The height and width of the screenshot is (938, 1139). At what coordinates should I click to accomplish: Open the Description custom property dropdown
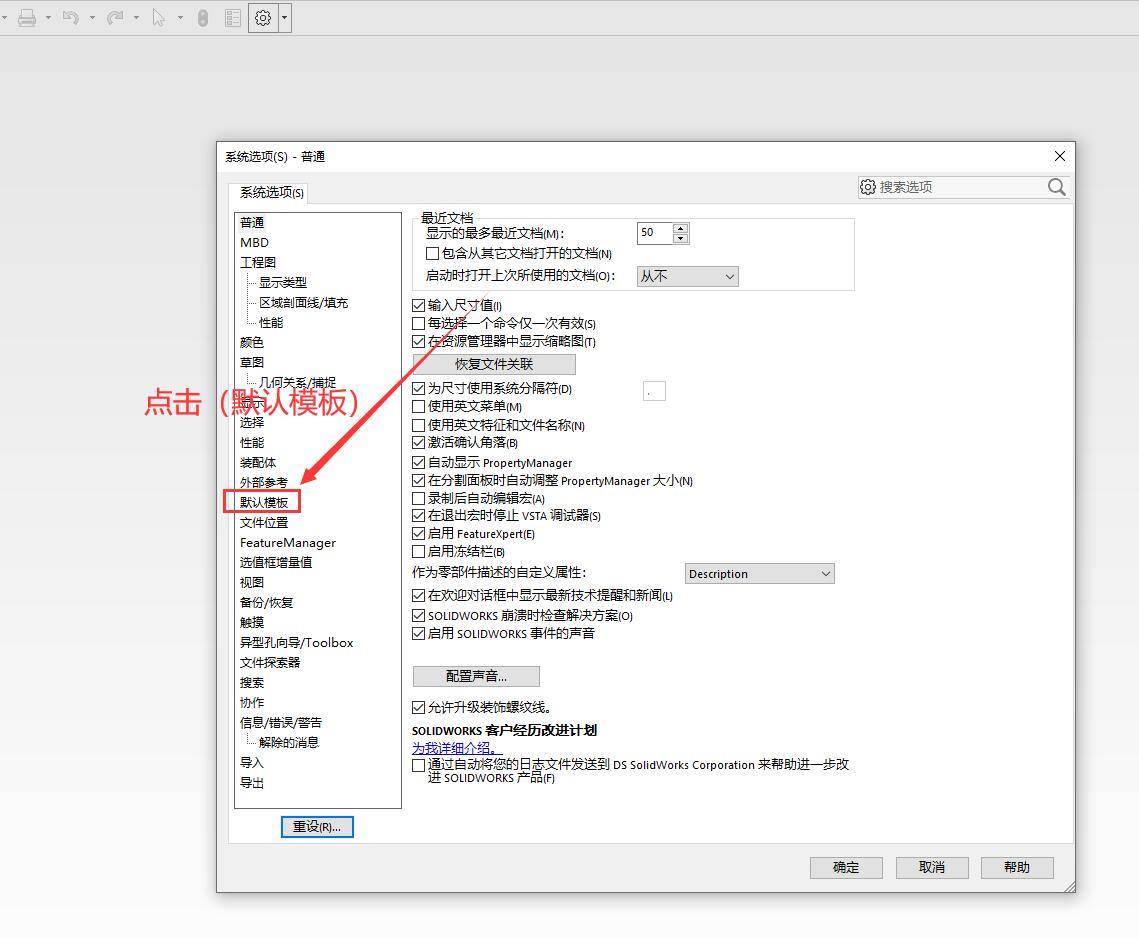click(760, 574)
